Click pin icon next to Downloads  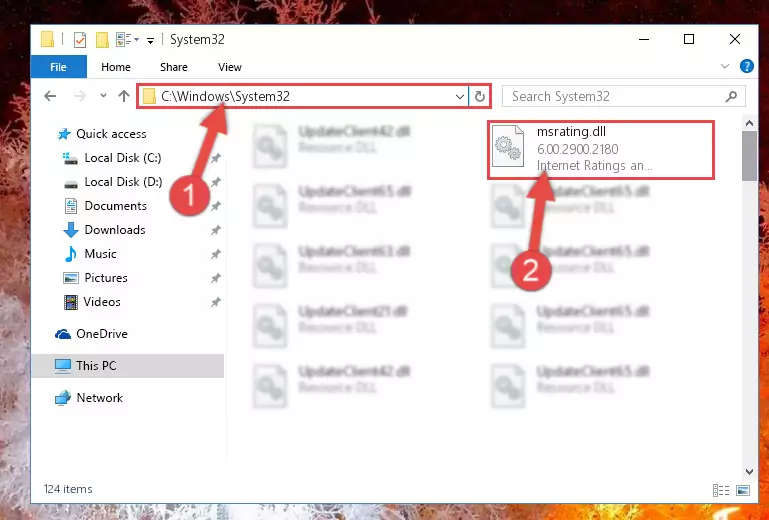click(215, 230)
